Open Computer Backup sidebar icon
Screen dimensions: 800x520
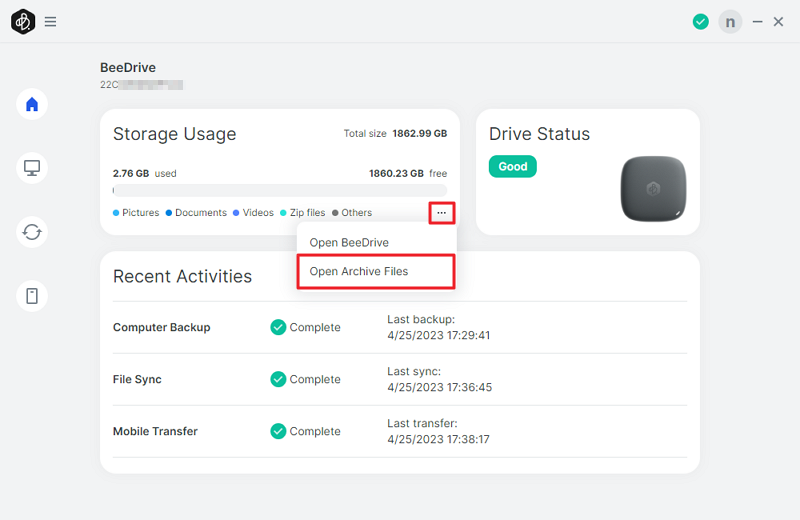32,168
